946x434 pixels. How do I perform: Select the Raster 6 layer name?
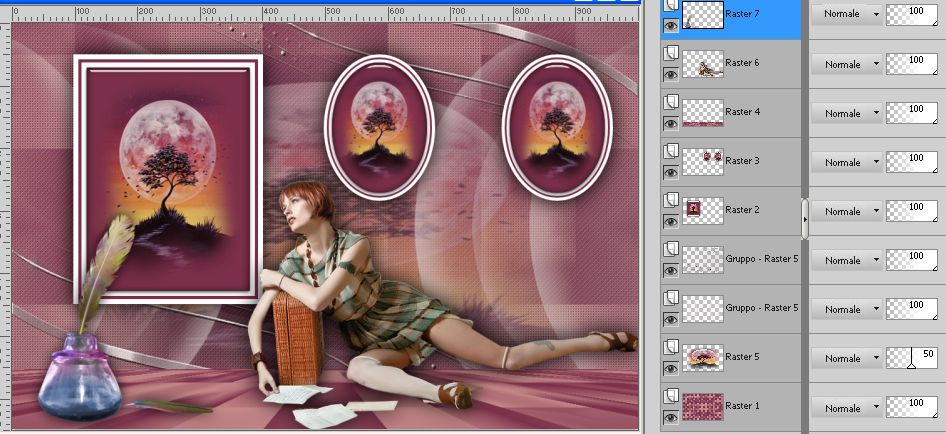click(x=742, y=62)
